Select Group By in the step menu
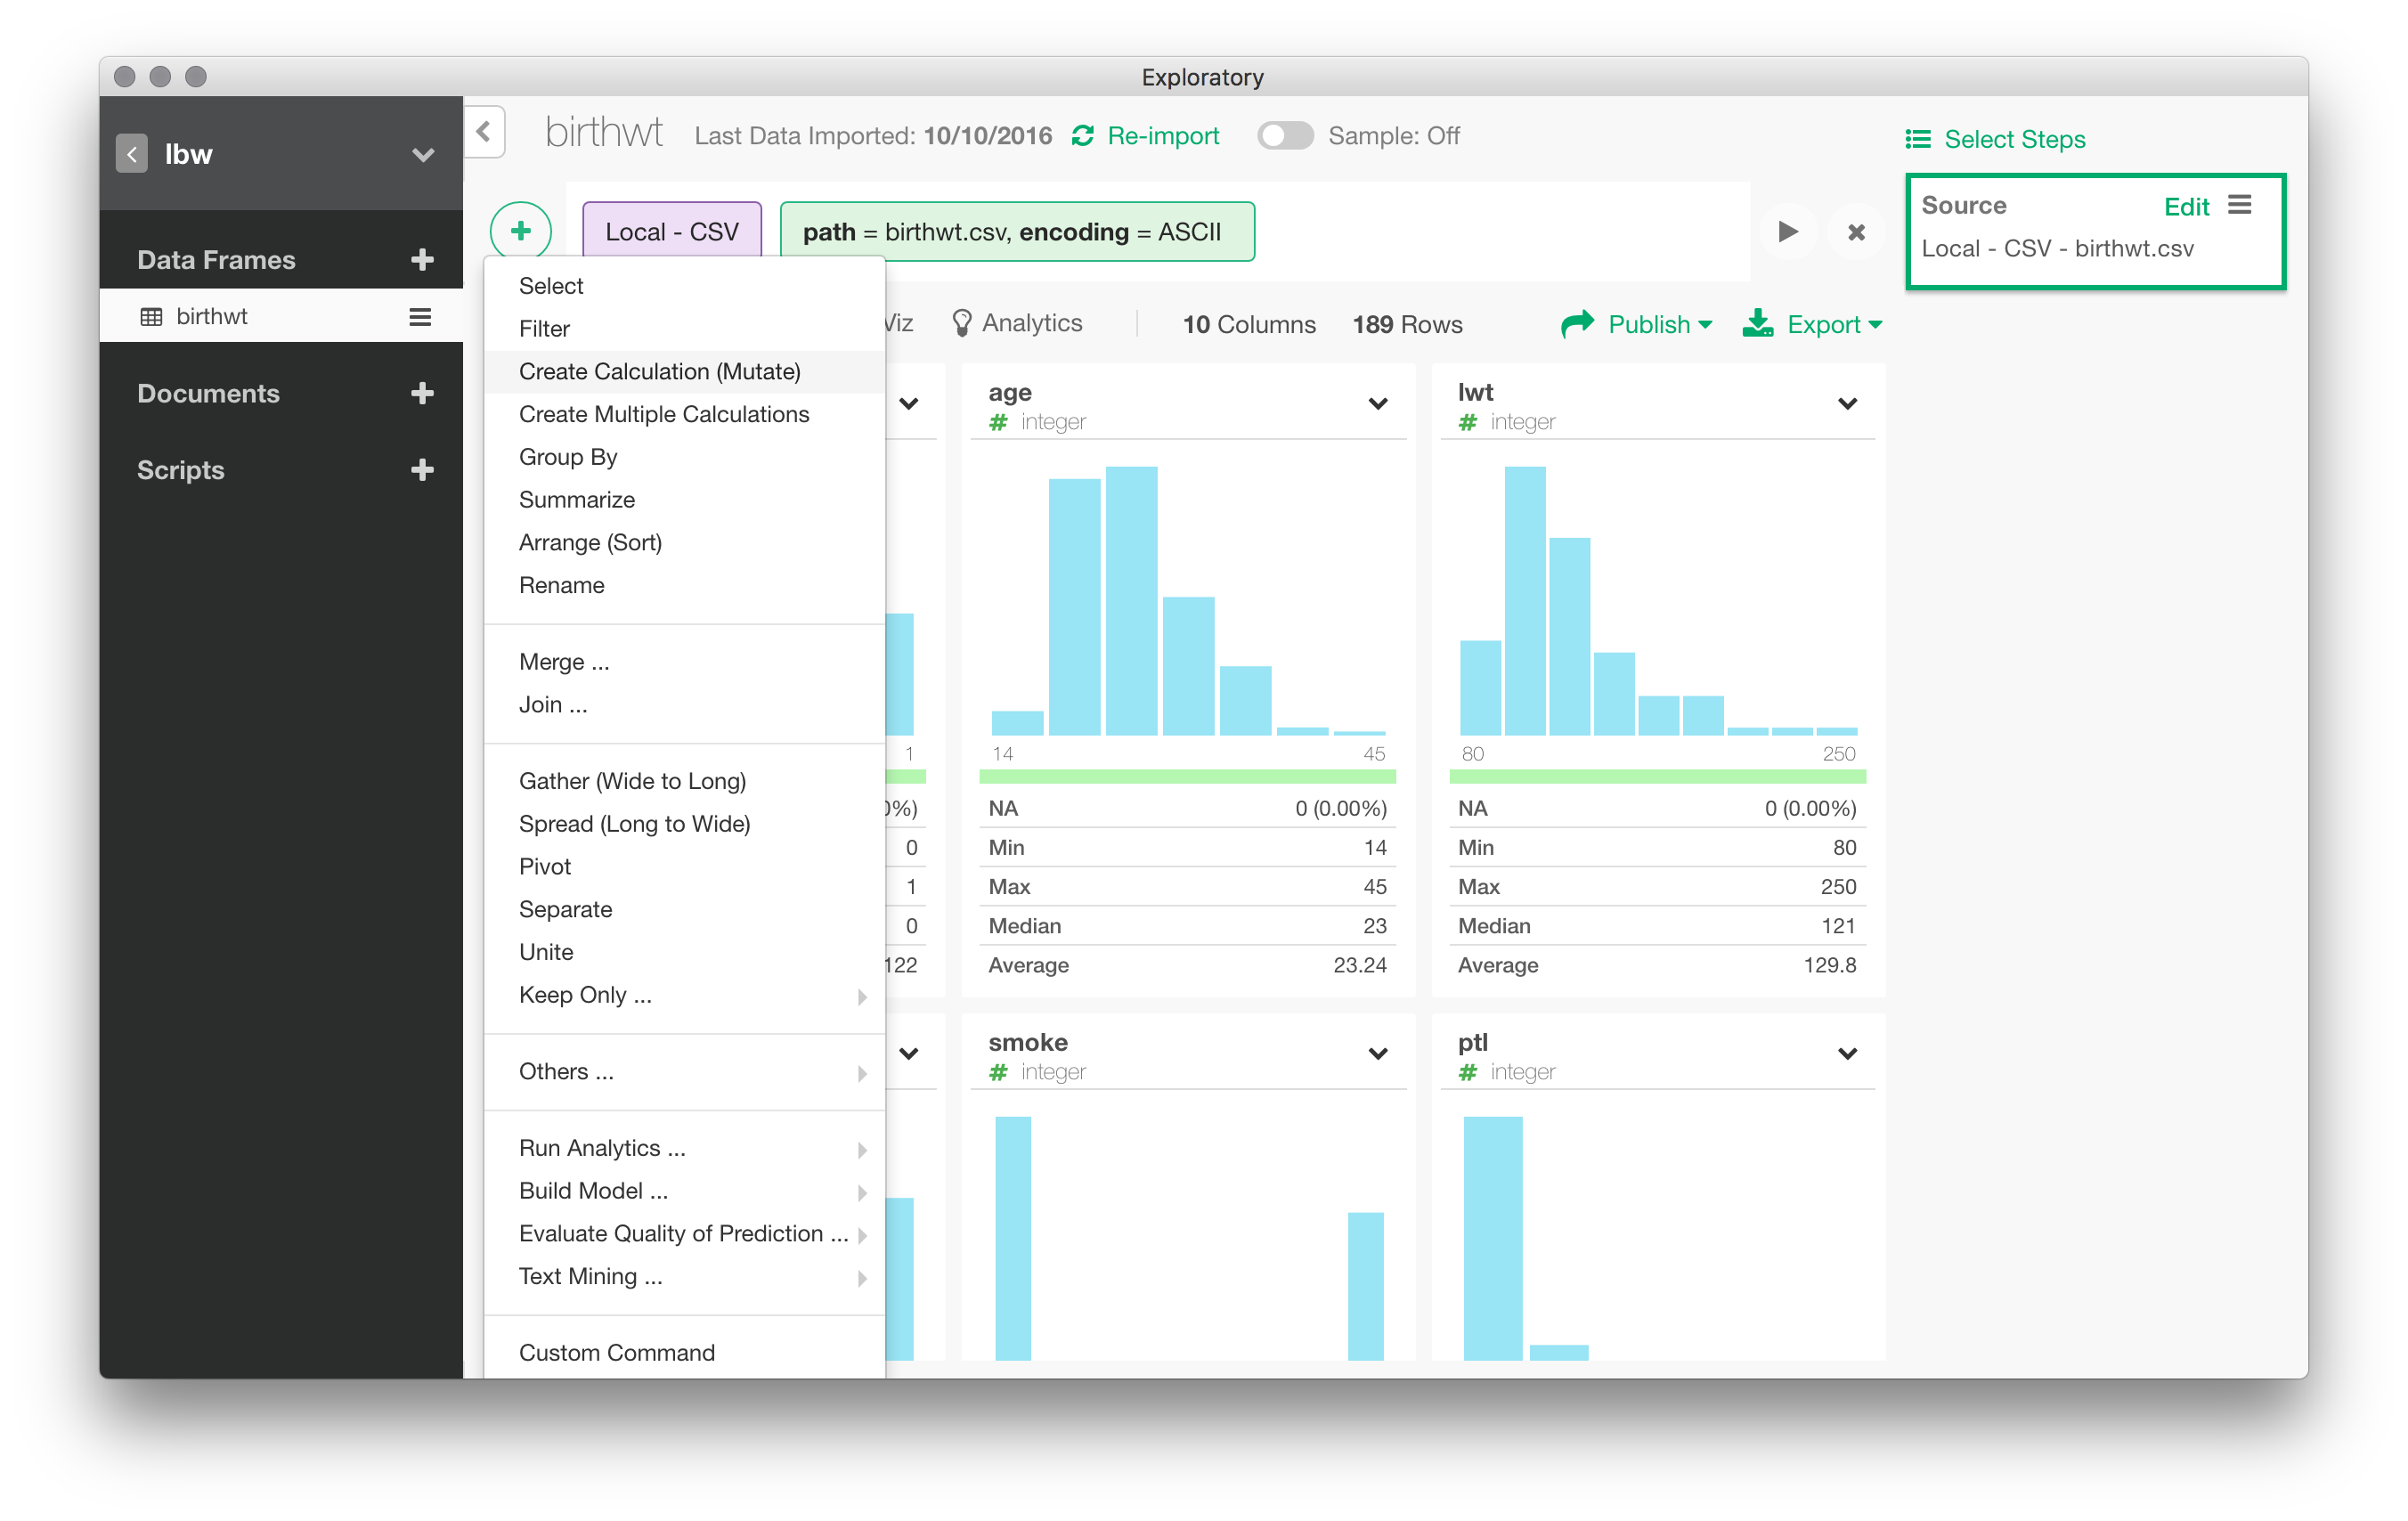This screenshot has height=1521, width=2408. (x=568, y=457)
